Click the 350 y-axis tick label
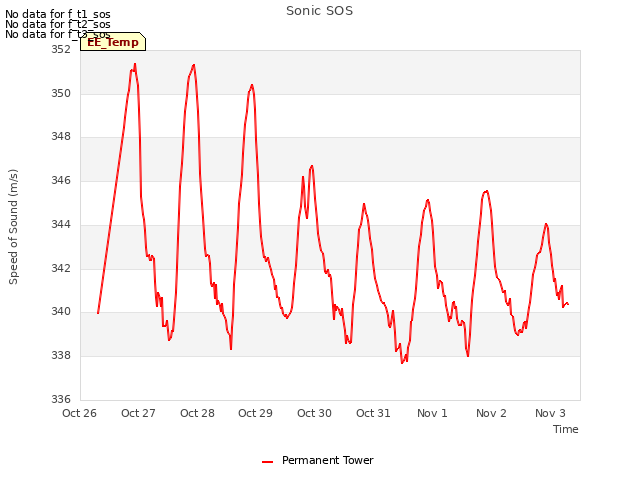This screenshot has height=480, width=640. click(61, 93)
